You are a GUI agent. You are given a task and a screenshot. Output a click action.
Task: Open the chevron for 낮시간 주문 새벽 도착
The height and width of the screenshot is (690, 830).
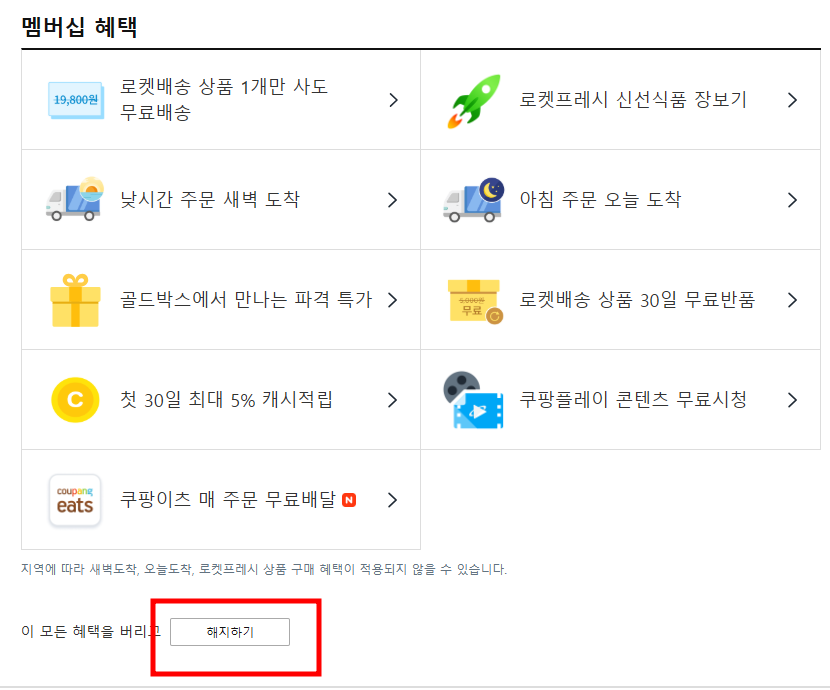pos(392,200)
